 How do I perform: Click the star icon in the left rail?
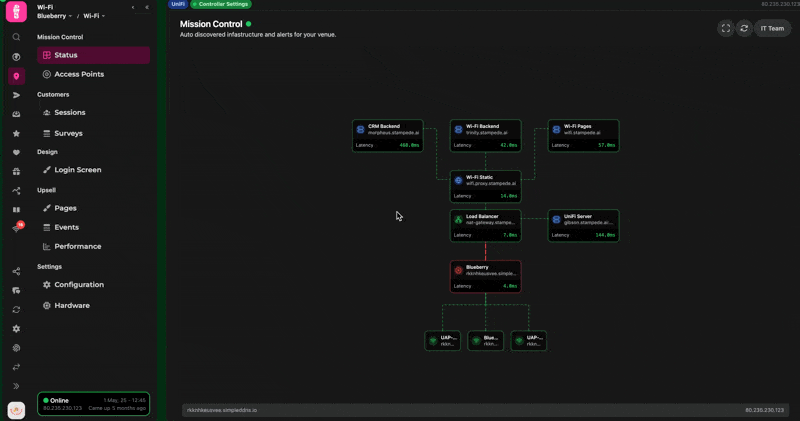click(x=16, y=133)
